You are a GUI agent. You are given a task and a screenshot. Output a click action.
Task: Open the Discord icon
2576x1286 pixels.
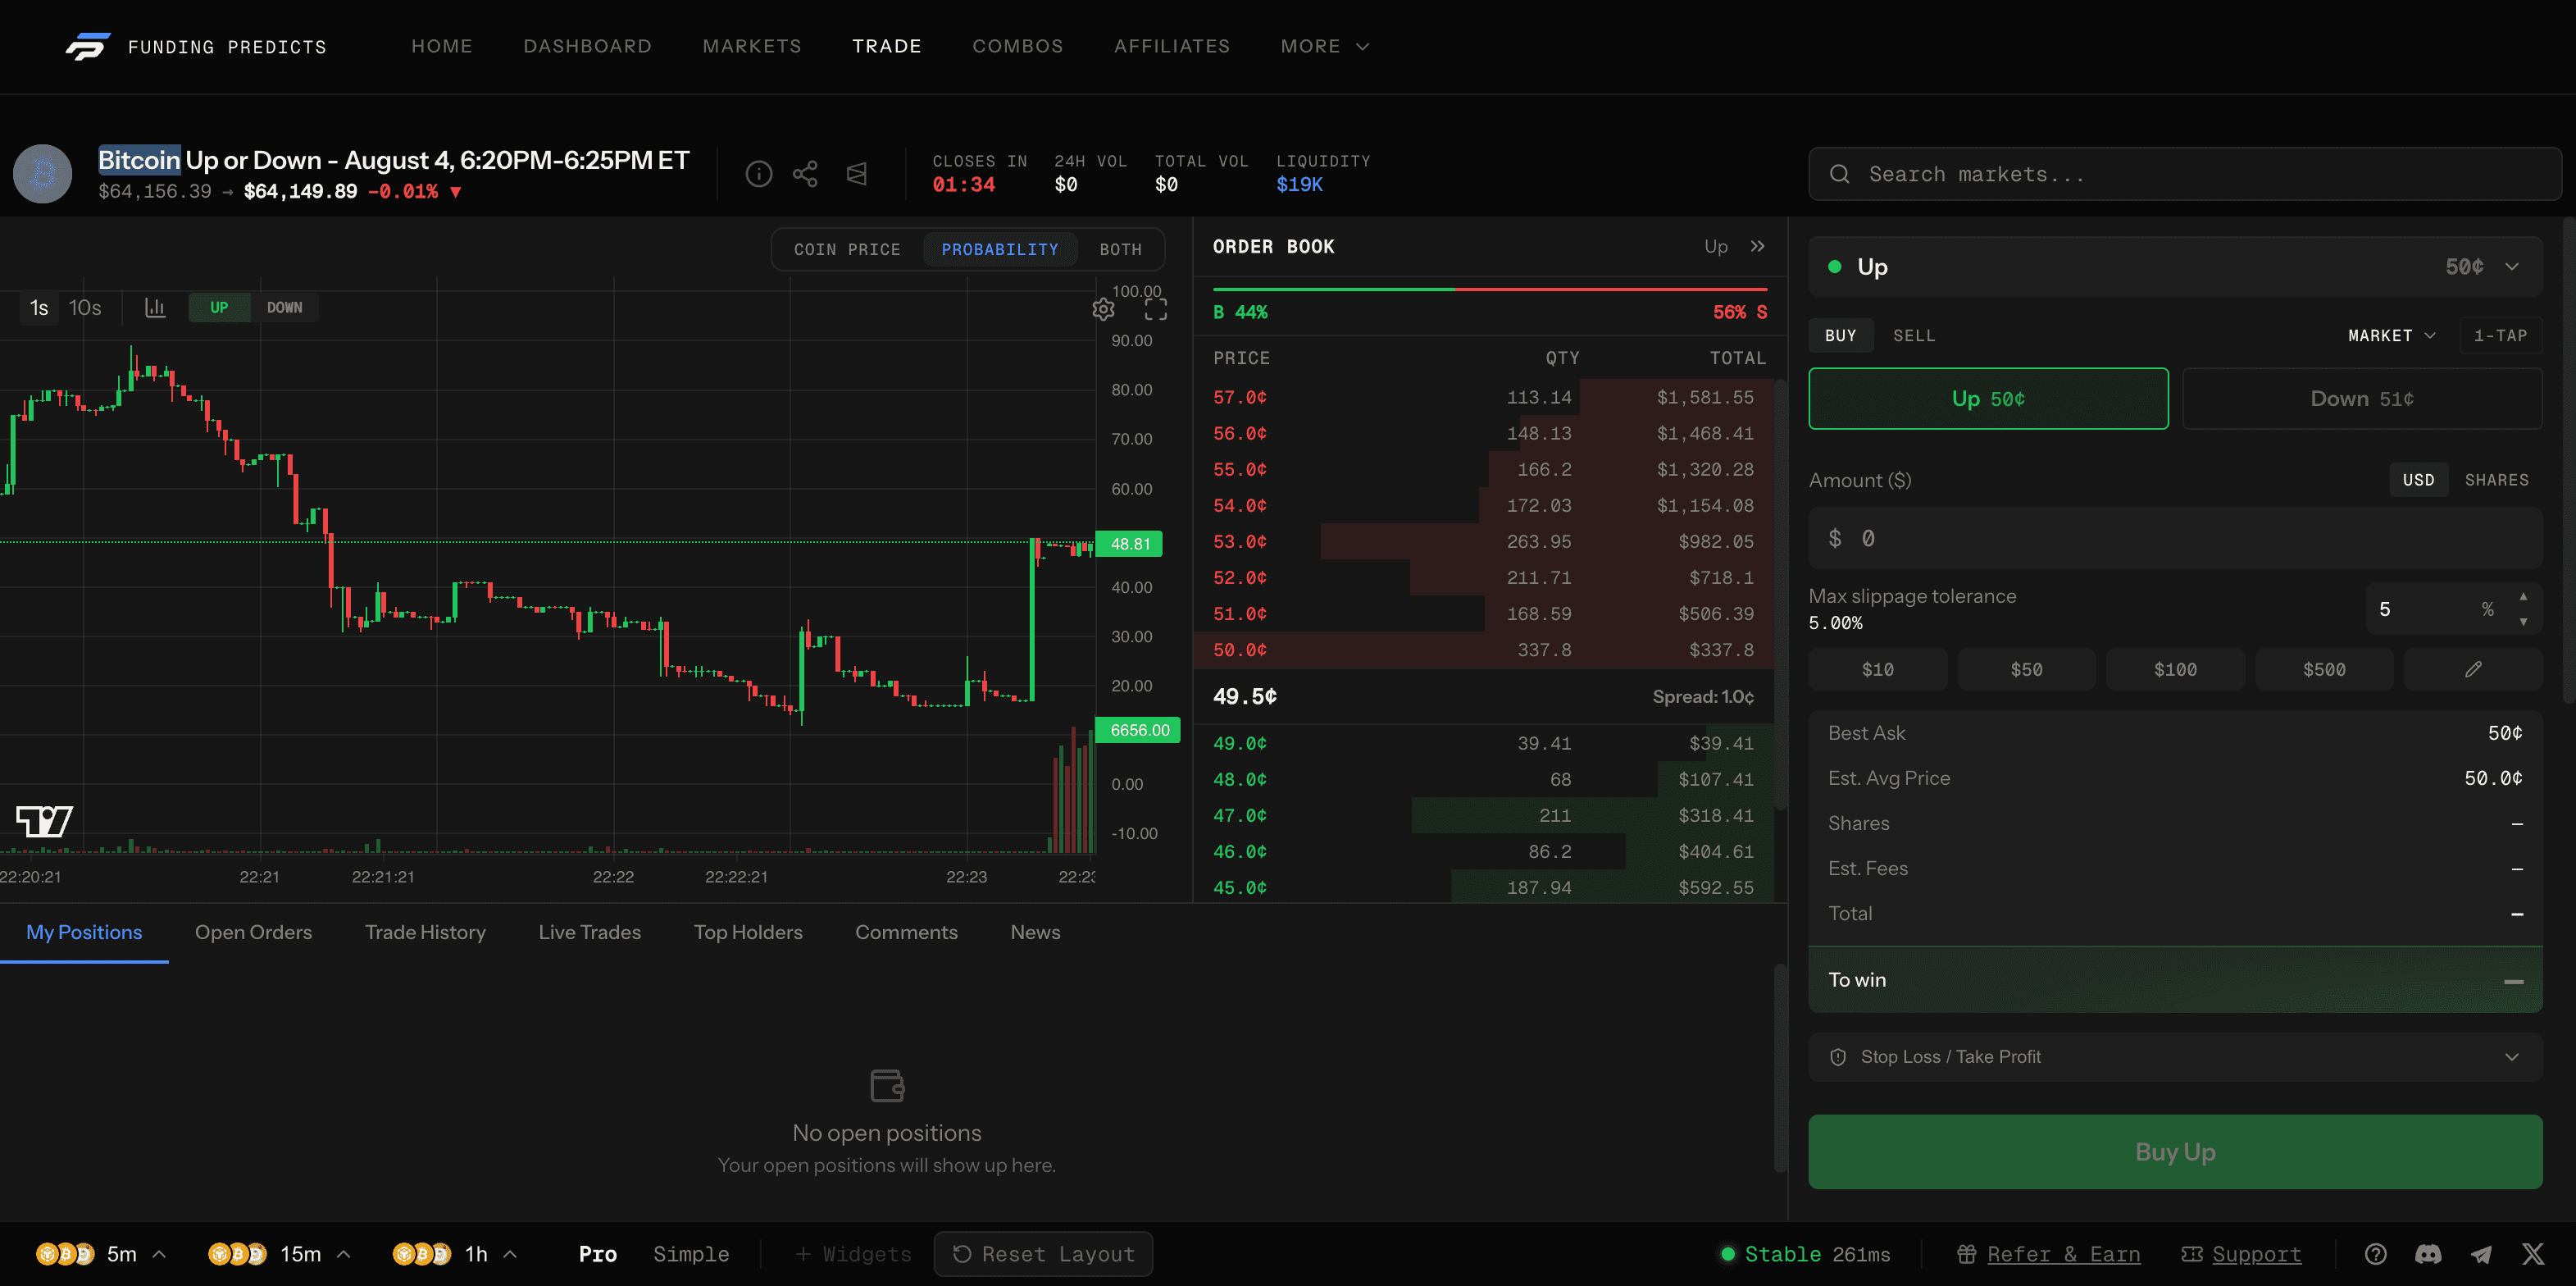point(2428,1254)
